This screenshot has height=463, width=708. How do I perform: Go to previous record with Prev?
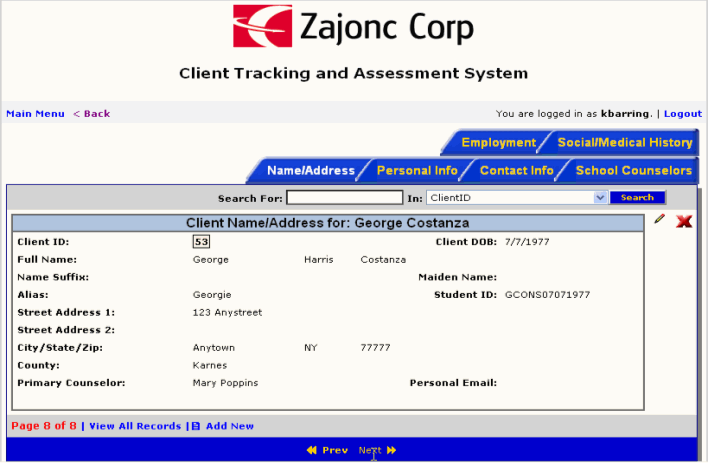(335, 450)
